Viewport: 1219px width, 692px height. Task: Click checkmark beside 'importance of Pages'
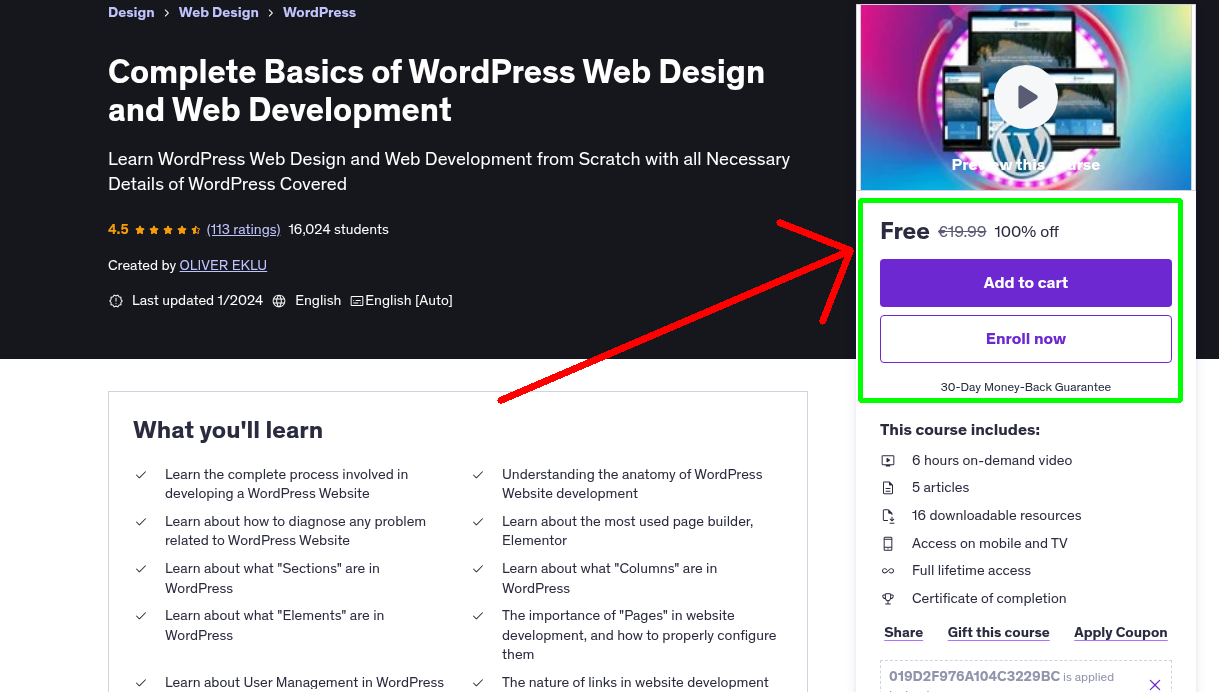[x=479, y=616]
